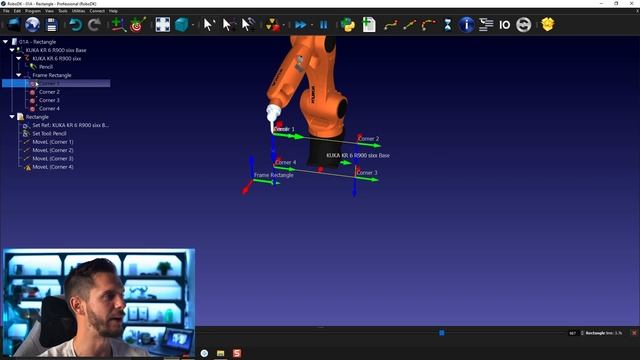Image resolution: width=640 pixels, height=360 pixels.
Task: Select MoveL (Corner 2) instruction
Action: pyautogui.click(x=53, y=150)
